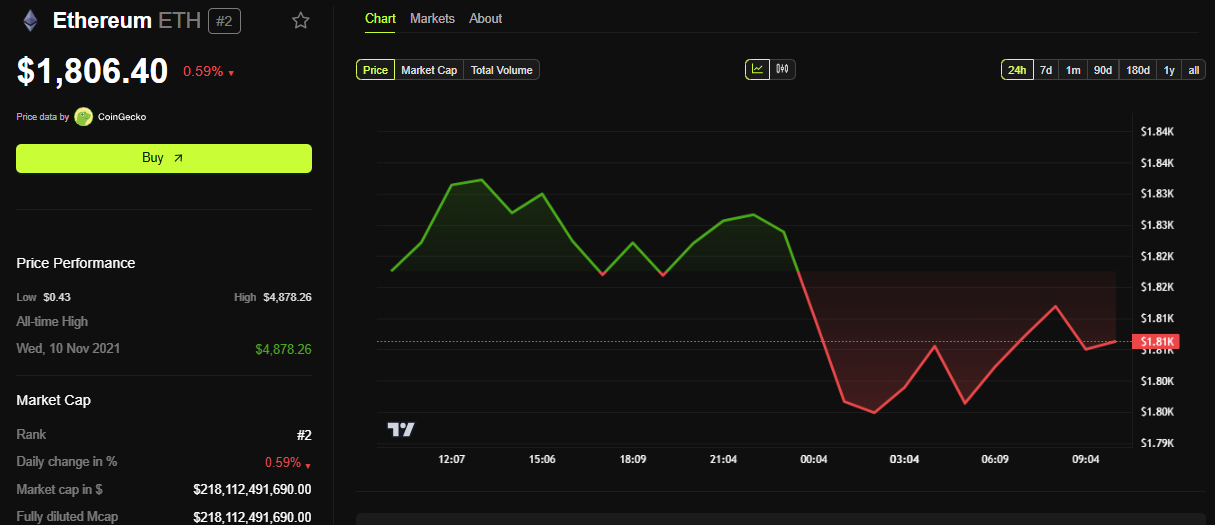Click the Fully diluted Mcap value
This screenshot has height=525, width=1215.
tap(252, 516)
